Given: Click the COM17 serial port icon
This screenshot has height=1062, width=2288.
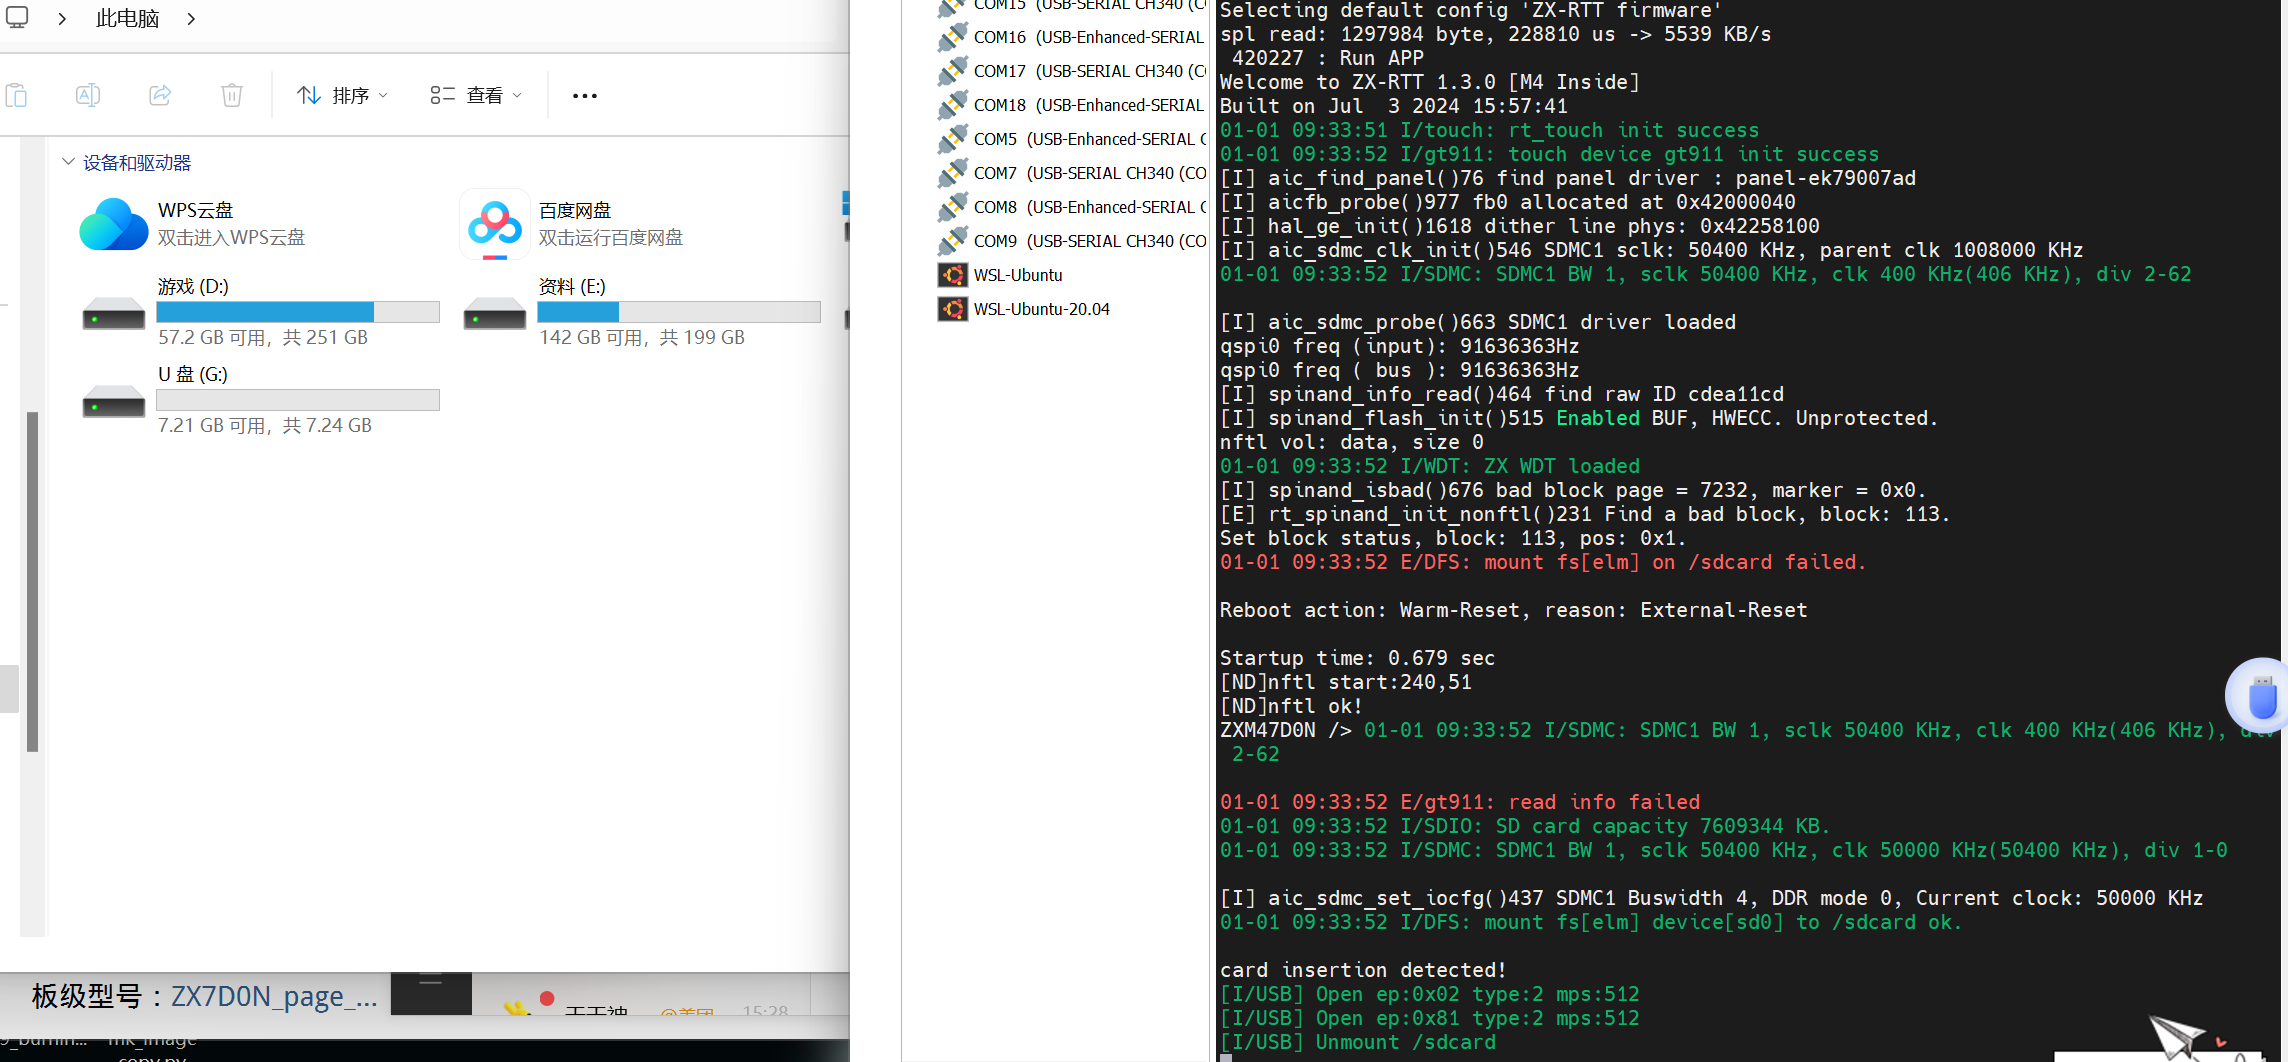Looking at the screenshot, I should click(x=953, y=71).
